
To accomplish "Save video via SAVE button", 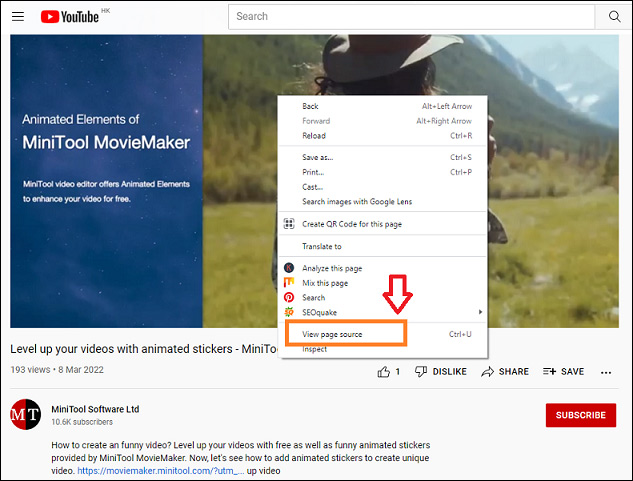I will (x=564, y=372).
